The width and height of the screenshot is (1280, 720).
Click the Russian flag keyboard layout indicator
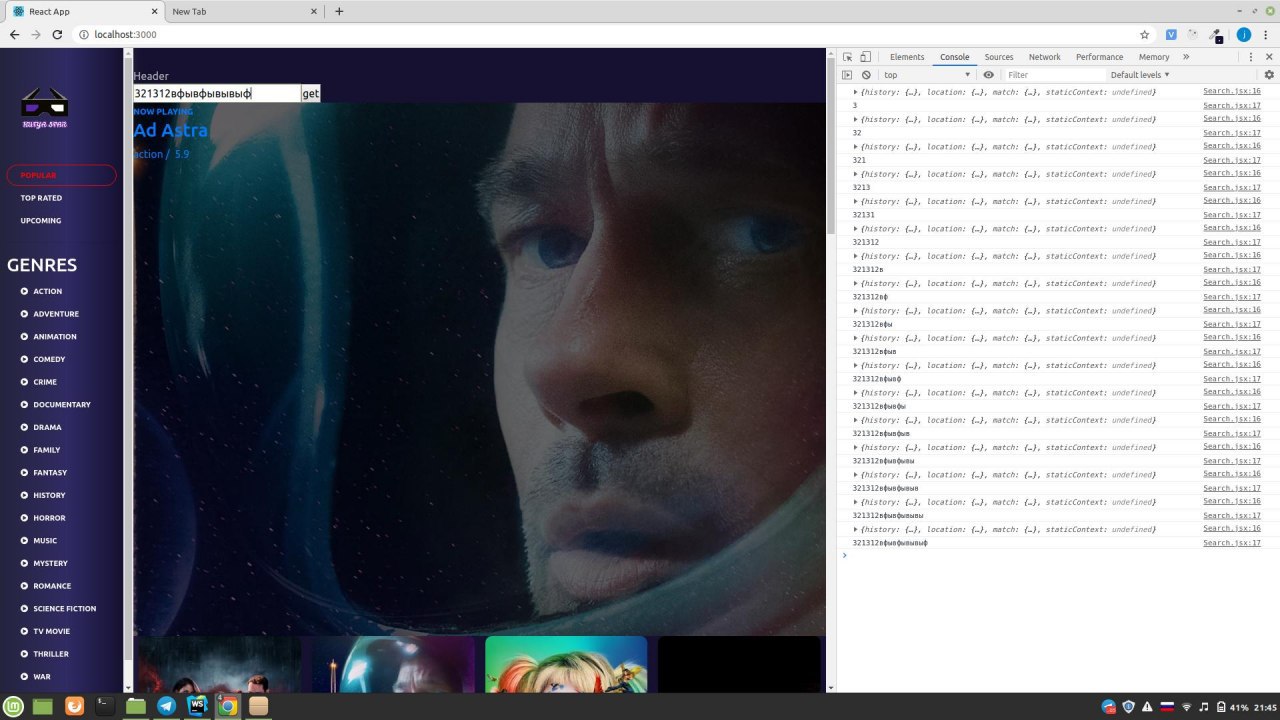coord(1166,707)
